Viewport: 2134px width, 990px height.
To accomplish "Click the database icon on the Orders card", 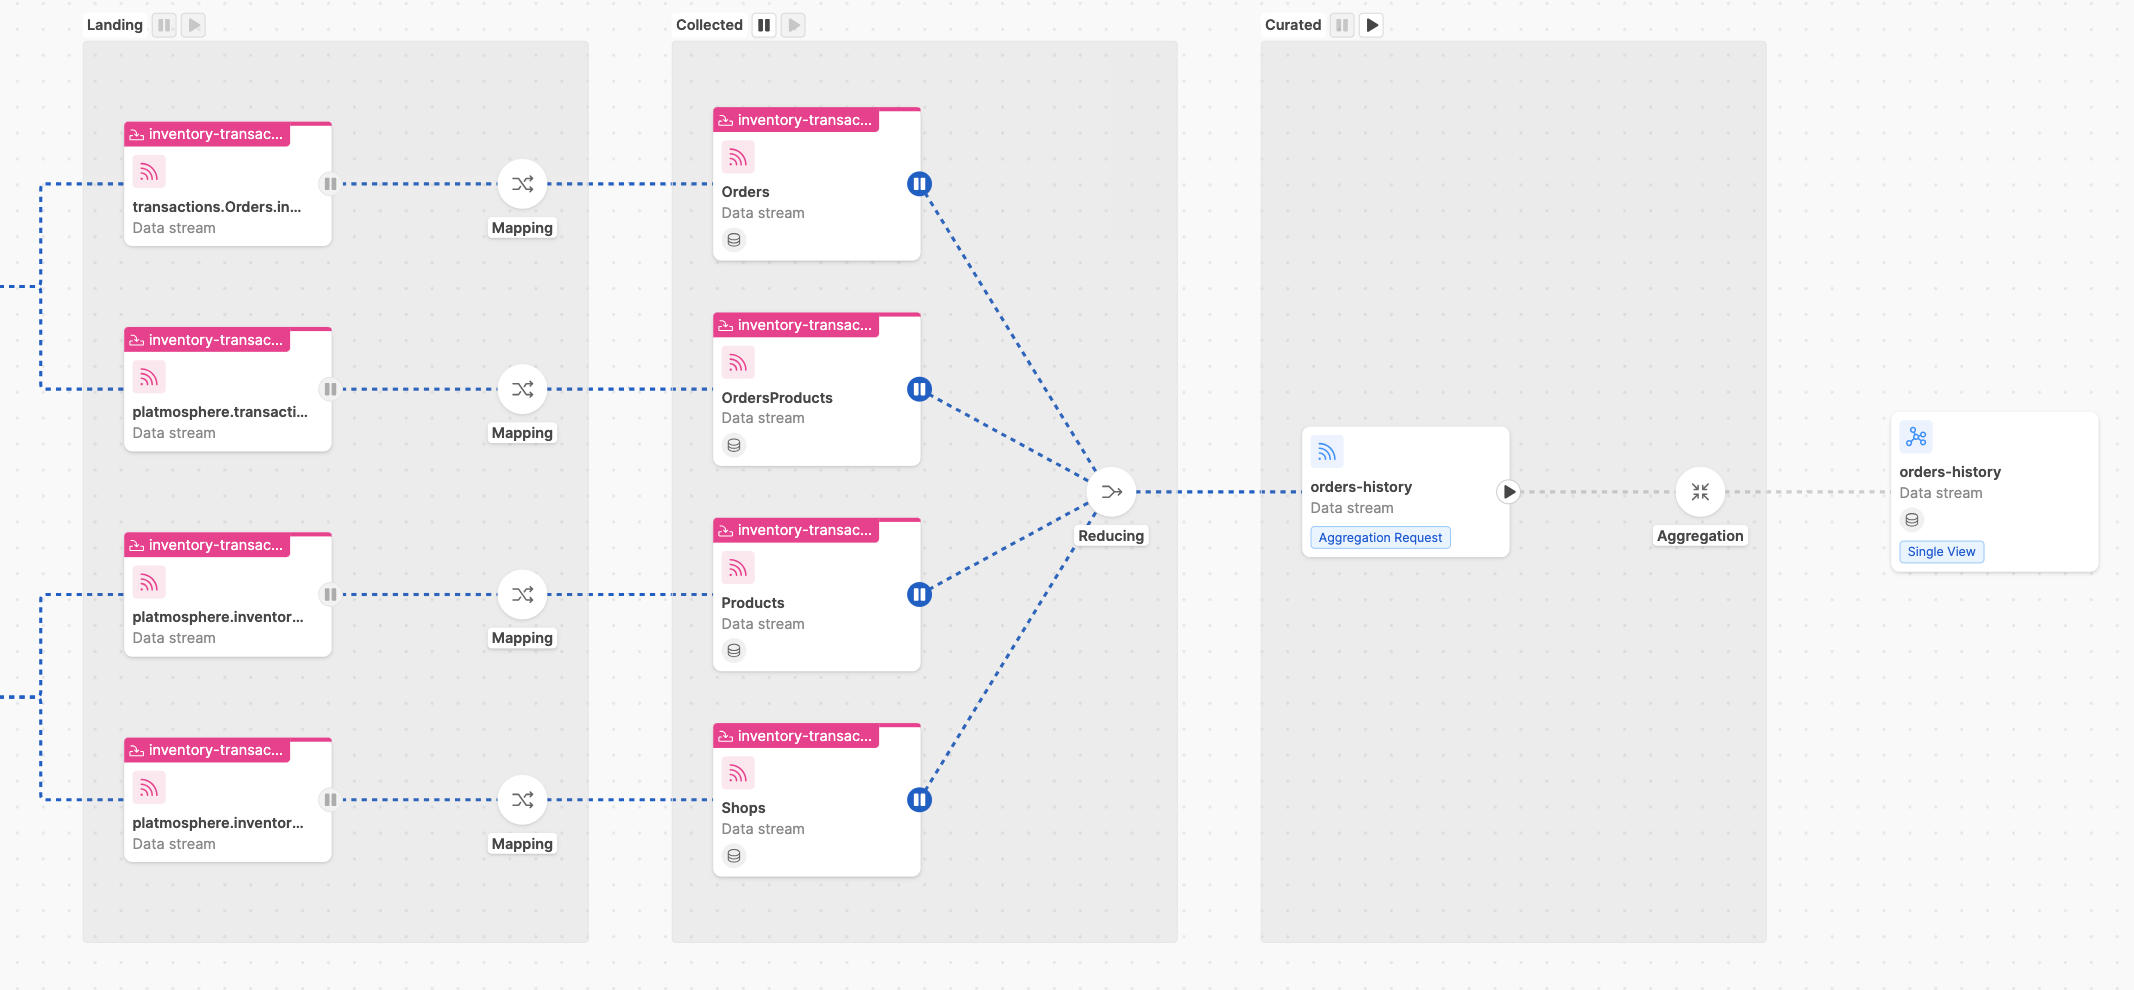I will 734,240.
